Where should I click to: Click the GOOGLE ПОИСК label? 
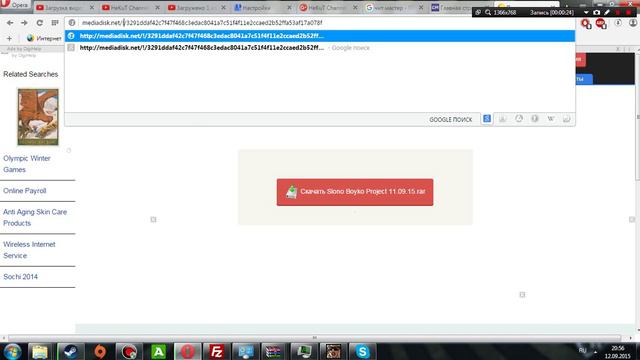coord(450,119)
